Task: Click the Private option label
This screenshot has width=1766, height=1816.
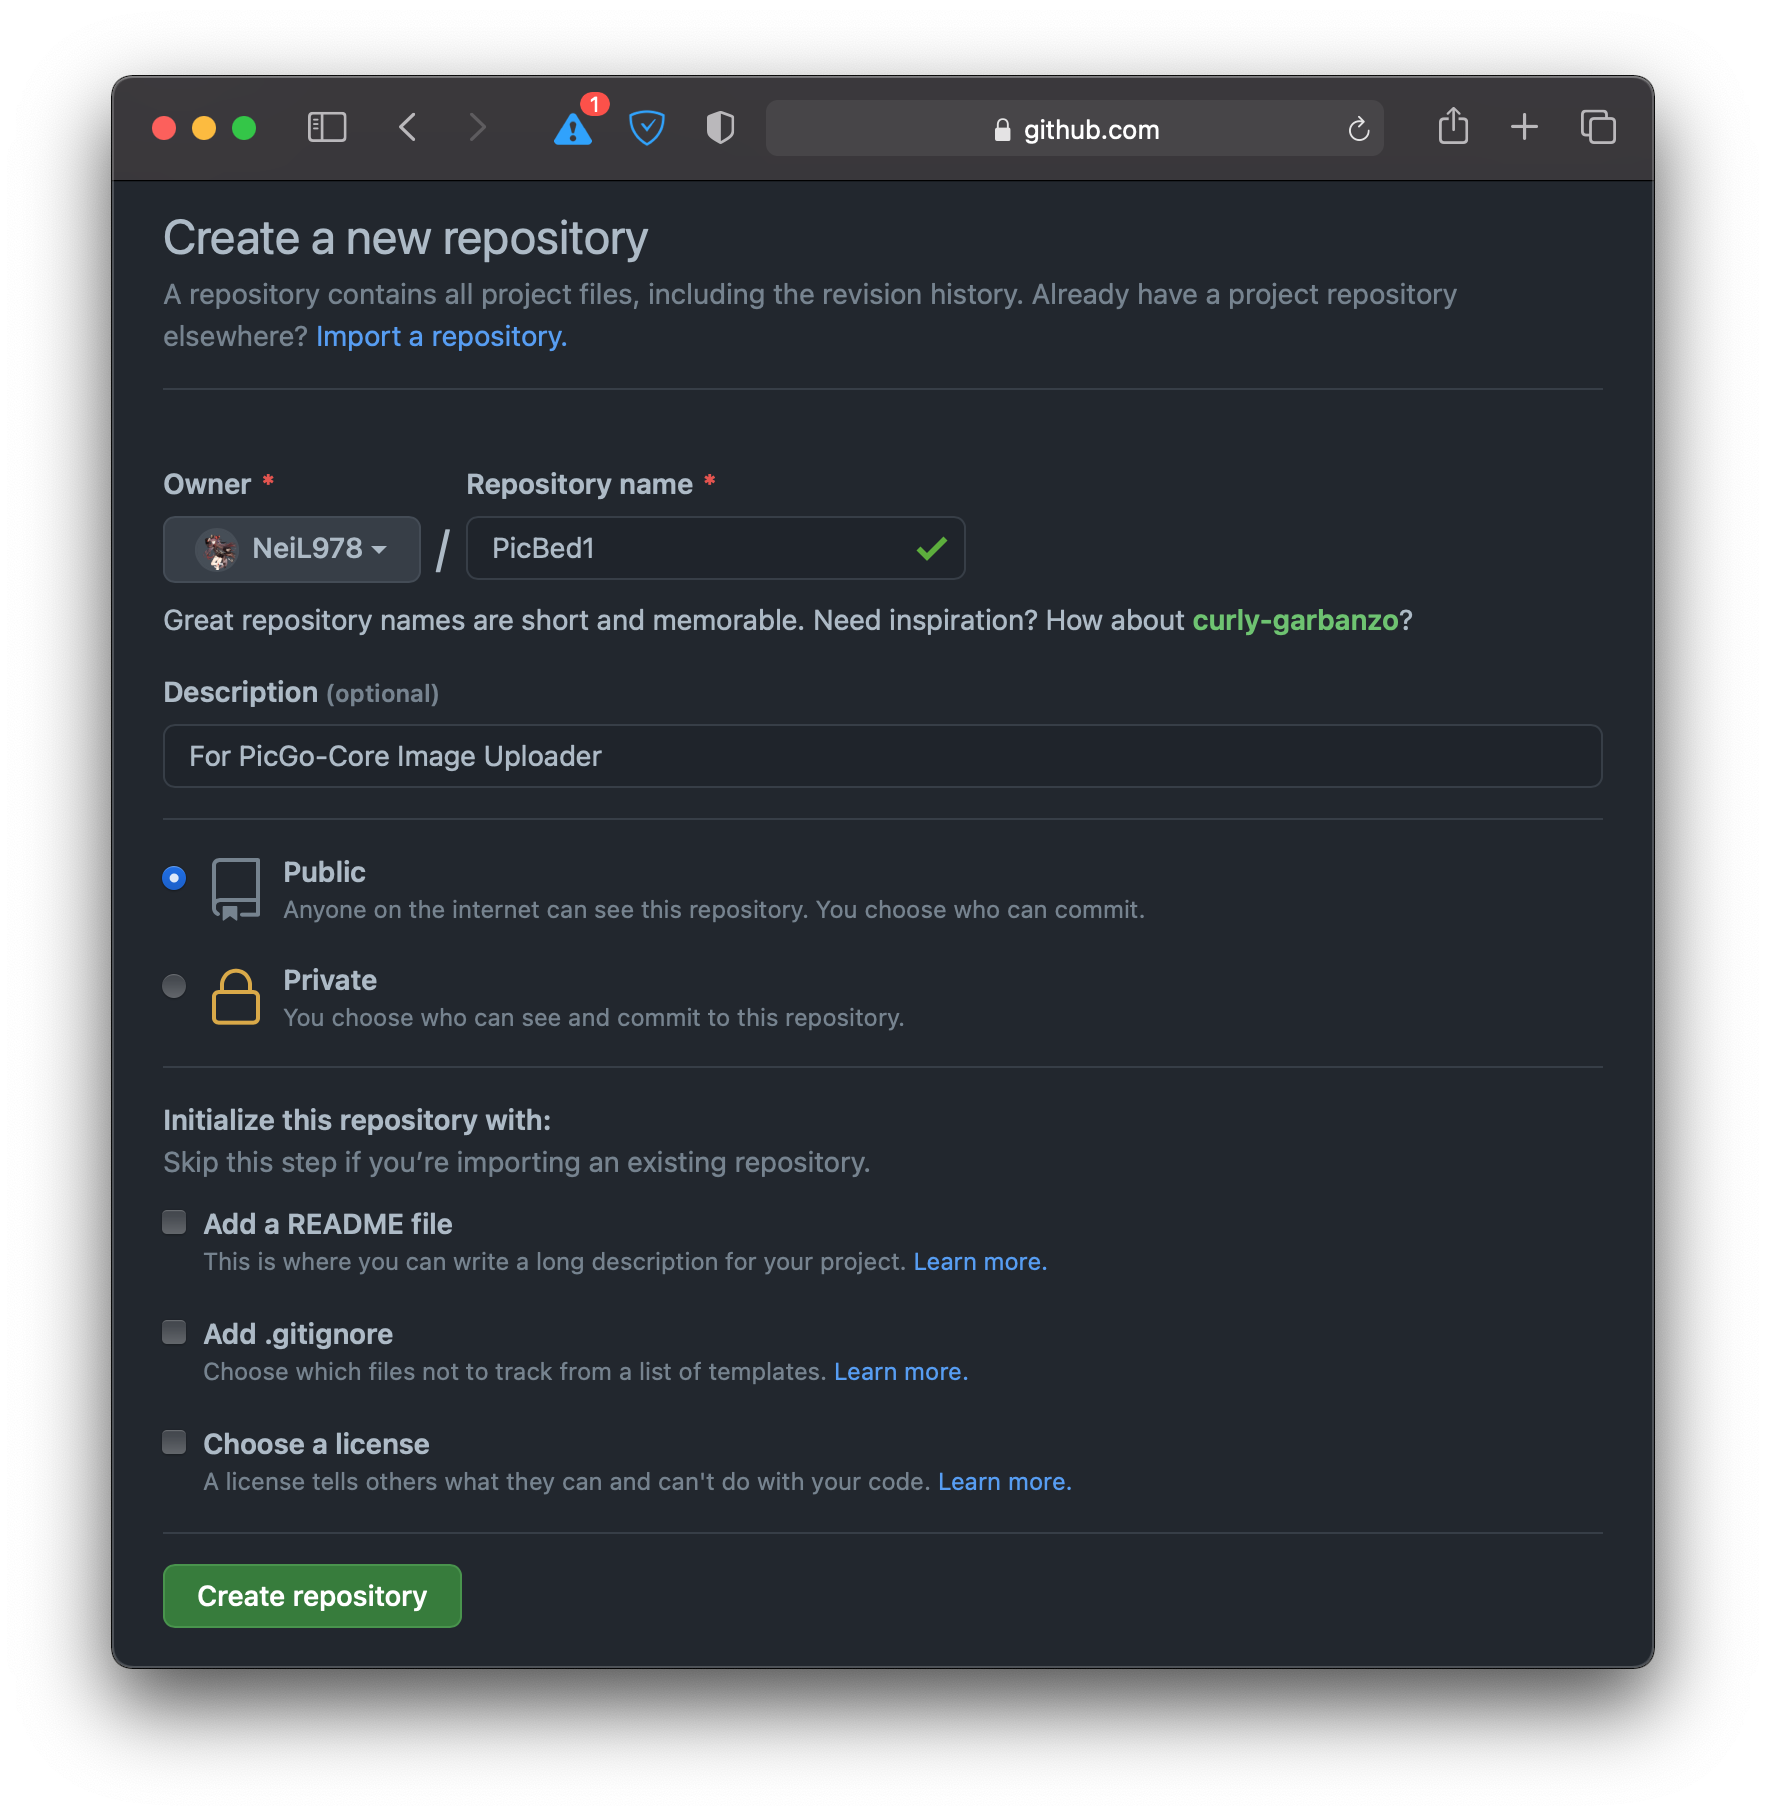Action: pyautogui.click(x=330, y=980)
